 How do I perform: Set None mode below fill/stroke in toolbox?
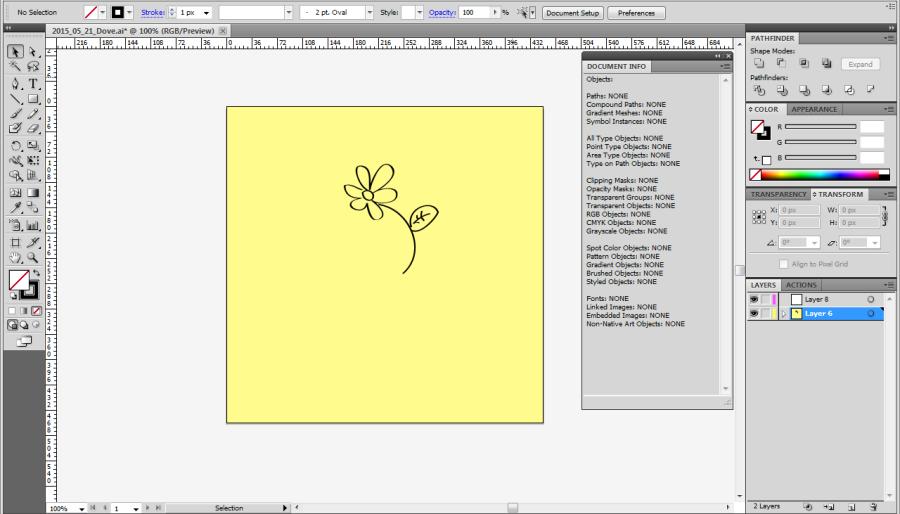(37, 310)
